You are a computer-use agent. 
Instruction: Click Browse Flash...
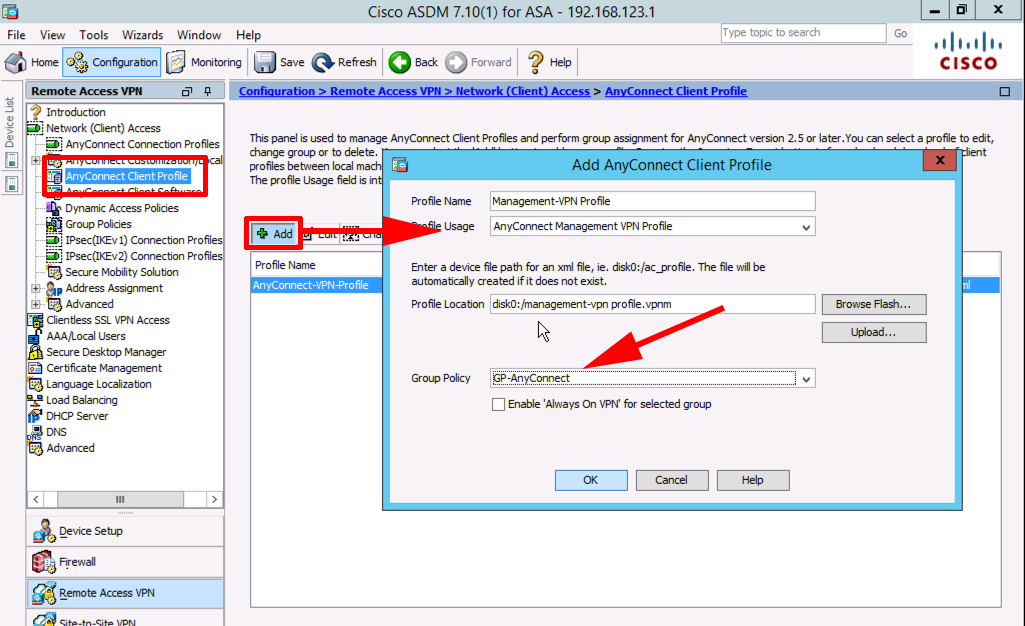[874, 305]
